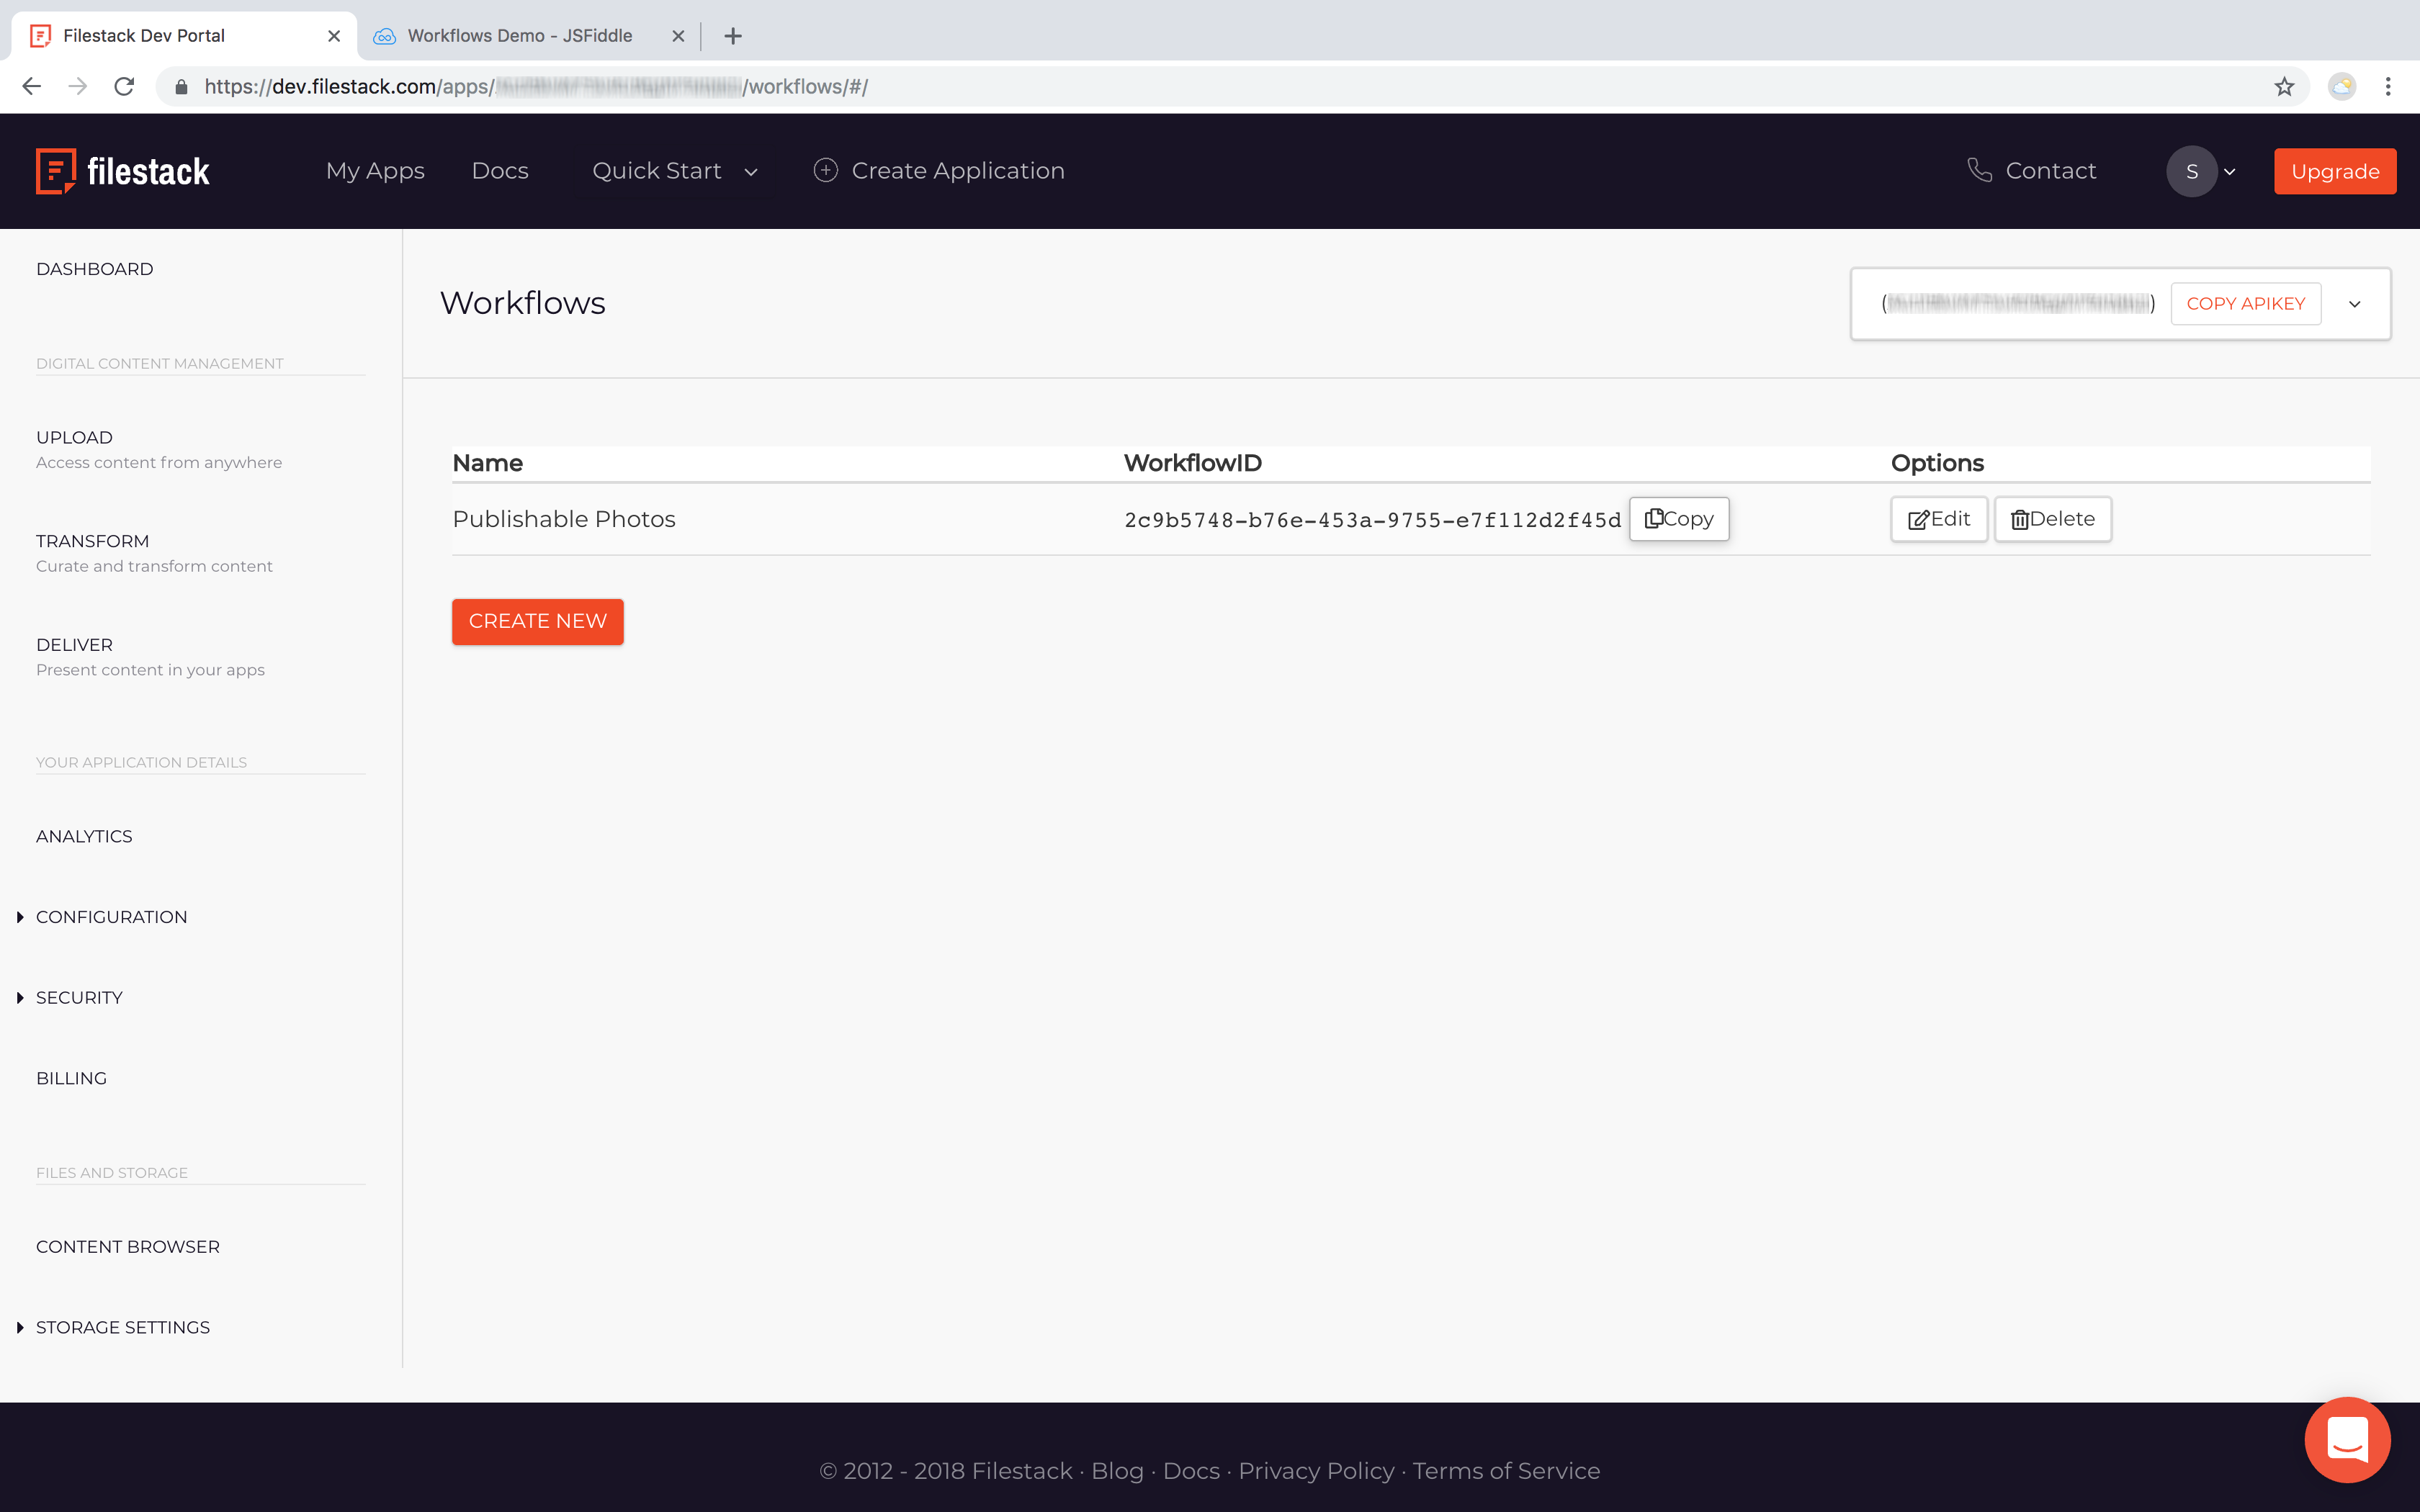
Task: Open My Apps in the top navigation
Action: coord(375,171)
